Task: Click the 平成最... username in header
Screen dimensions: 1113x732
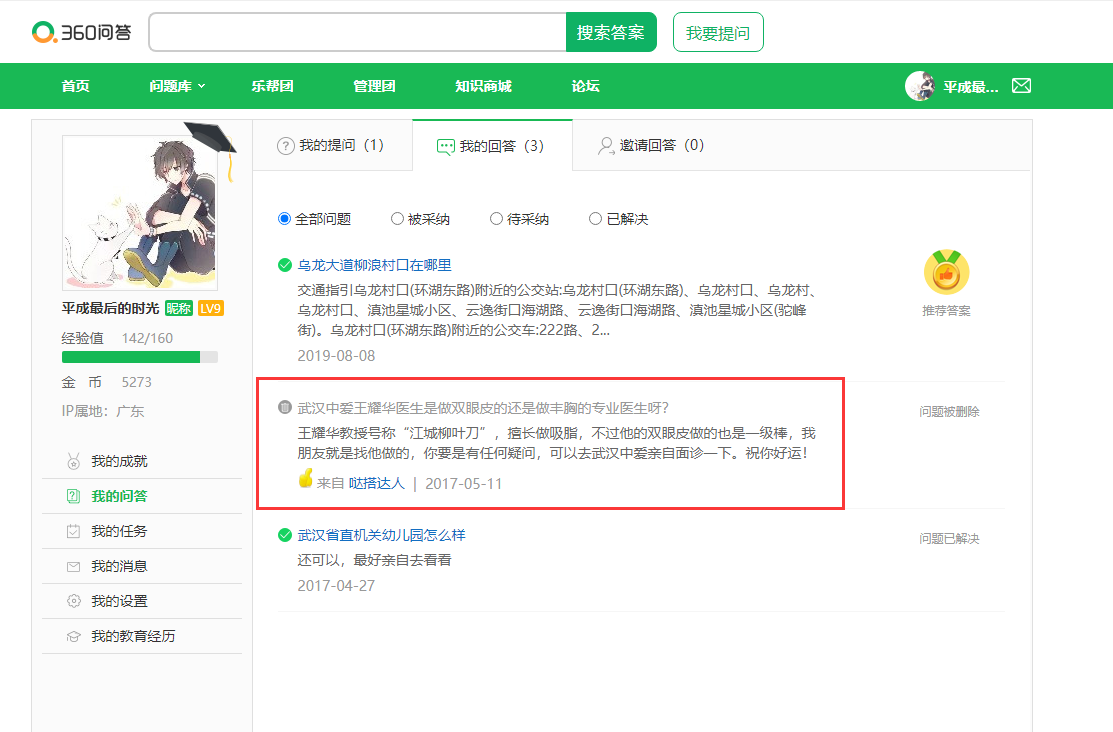Action: point(970,87)
